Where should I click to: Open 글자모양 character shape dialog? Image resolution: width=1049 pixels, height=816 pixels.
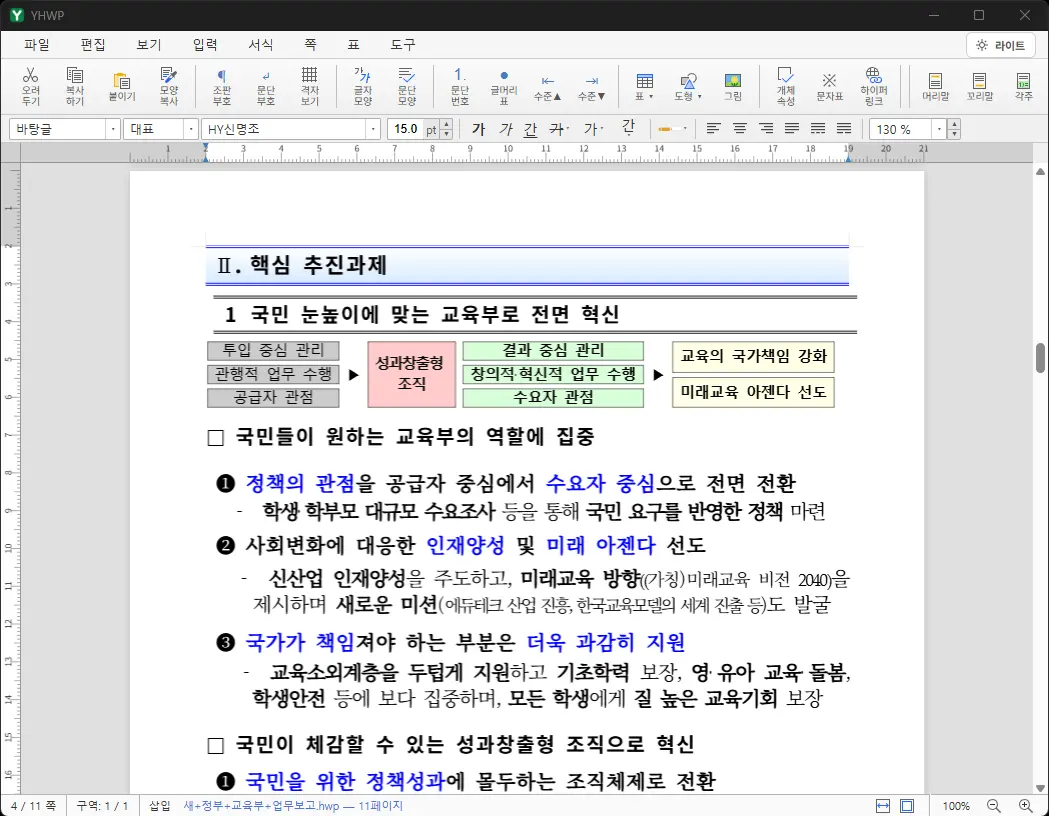tap(363, 86)
